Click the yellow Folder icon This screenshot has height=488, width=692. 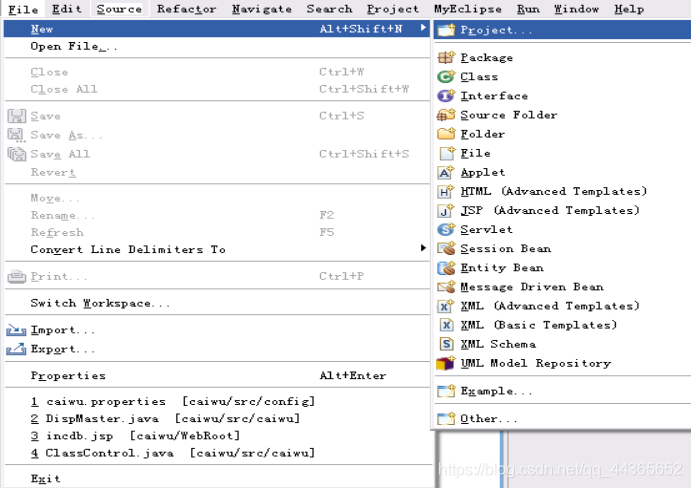(x=446, y=134)
